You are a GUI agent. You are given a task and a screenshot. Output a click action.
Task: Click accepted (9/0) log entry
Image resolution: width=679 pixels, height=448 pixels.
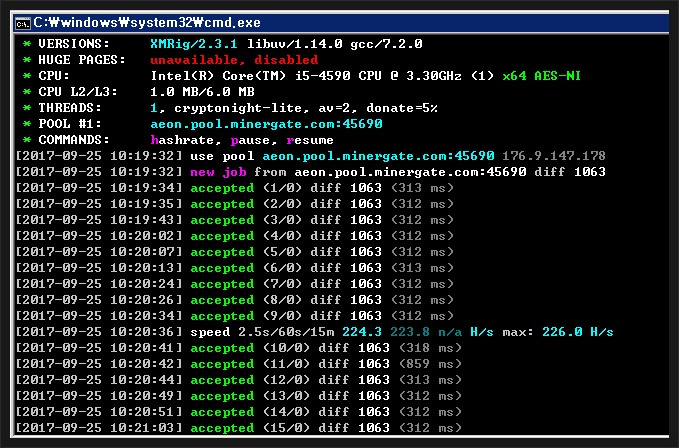(x=234, y=316)
